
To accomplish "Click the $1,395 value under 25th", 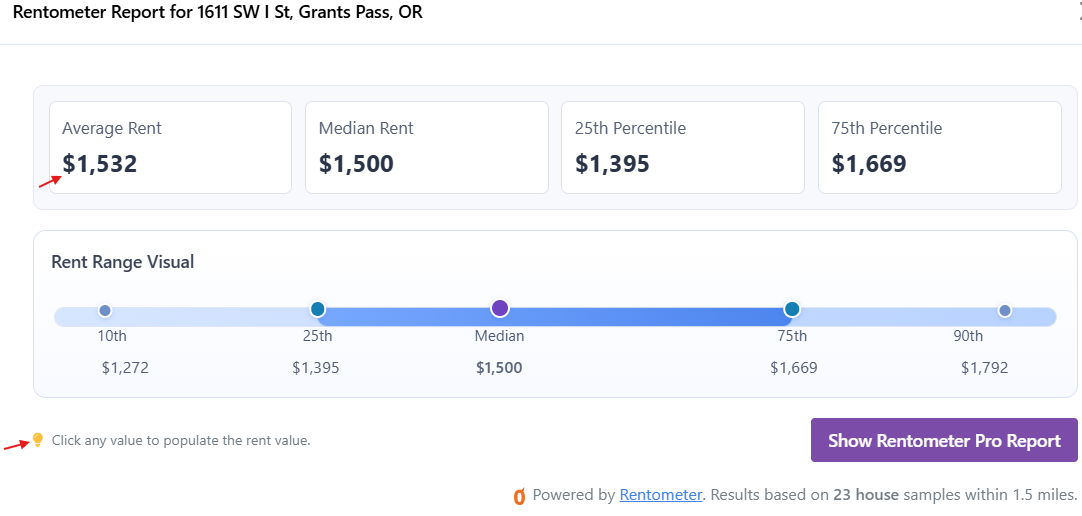I will [x=315, y=368].
